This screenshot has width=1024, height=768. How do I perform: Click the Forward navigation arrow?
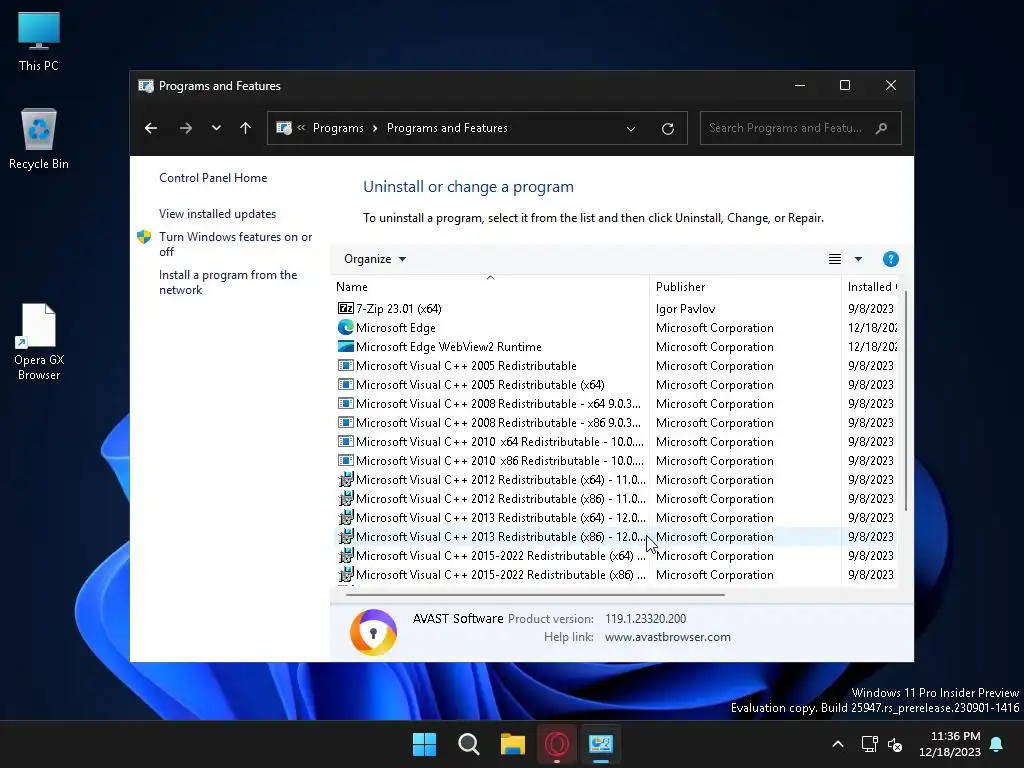tap(185, 128)
